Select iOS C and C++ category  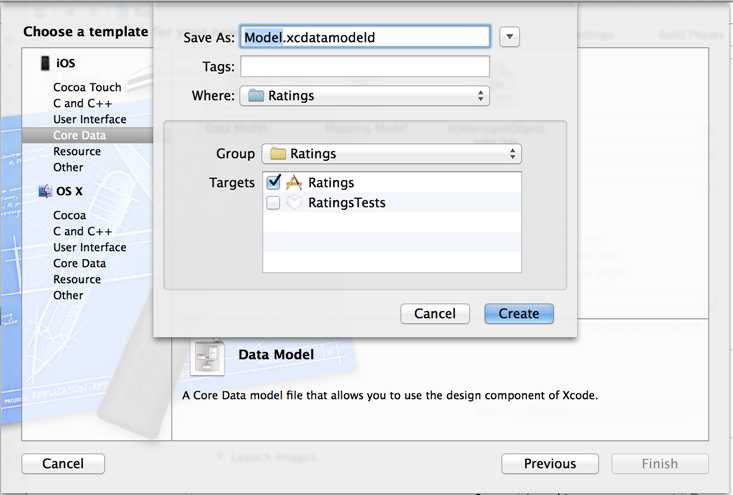[x=82, y=103]
